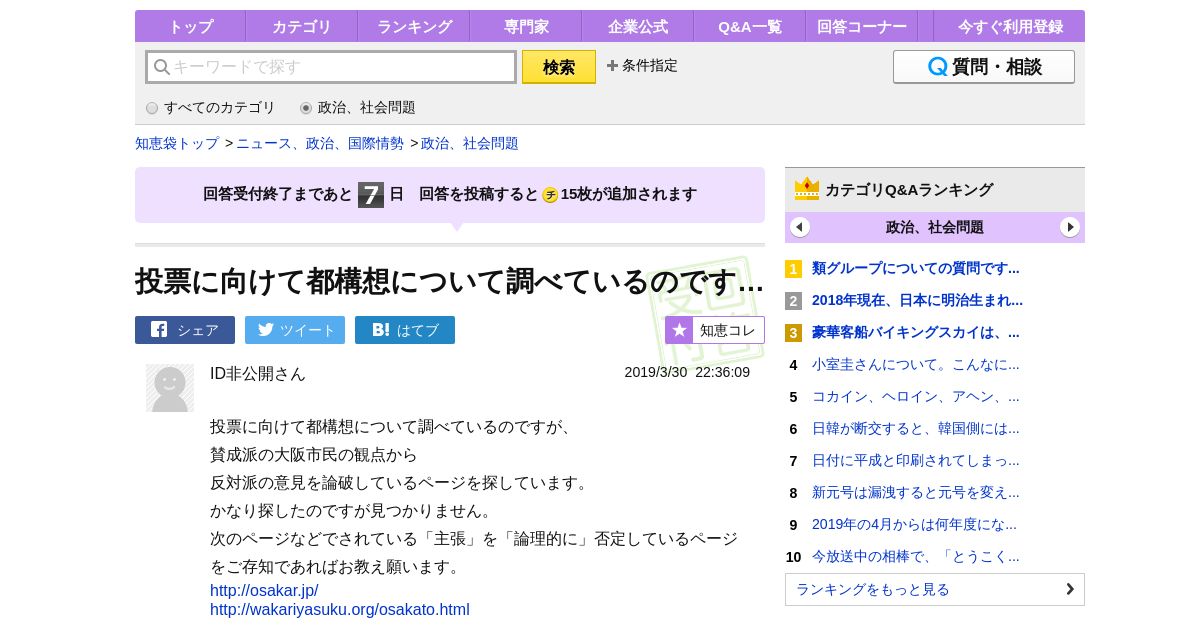Focus the keyword search field

tap(331, 67)
